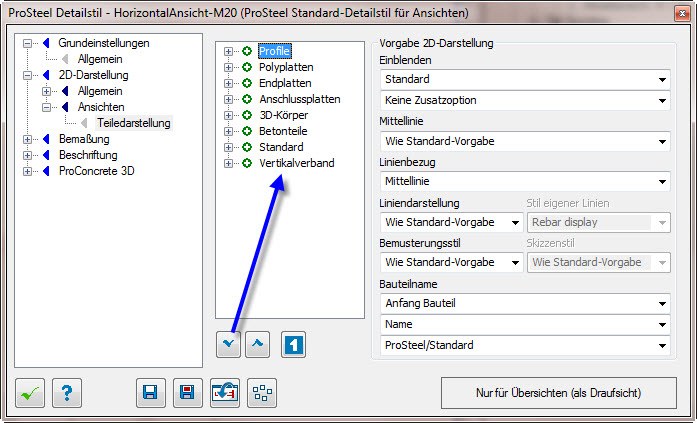Click the green checkmark OK button
The width and height of the screenshot is (697, 423).
click(30, 393)
